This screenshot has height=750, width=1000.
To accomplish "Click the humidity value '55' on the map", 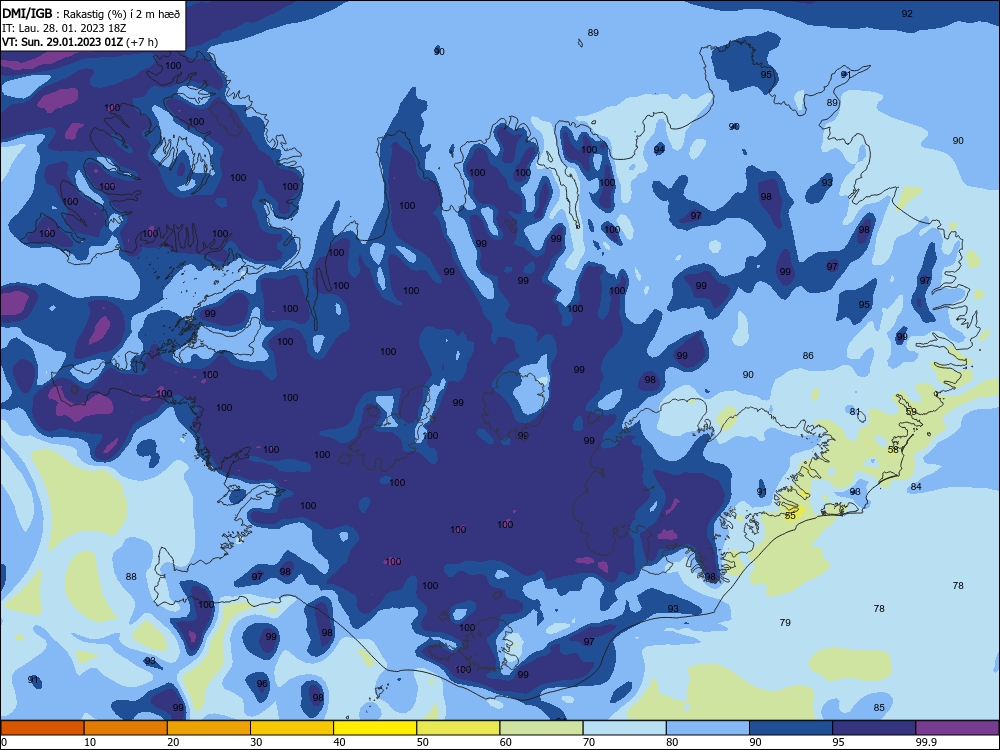I will click(790, 515).
